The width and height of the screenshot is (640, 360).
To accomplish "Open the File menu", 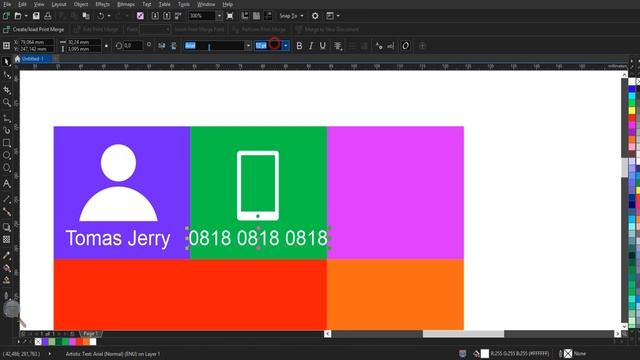I will [x=7, y=4].
